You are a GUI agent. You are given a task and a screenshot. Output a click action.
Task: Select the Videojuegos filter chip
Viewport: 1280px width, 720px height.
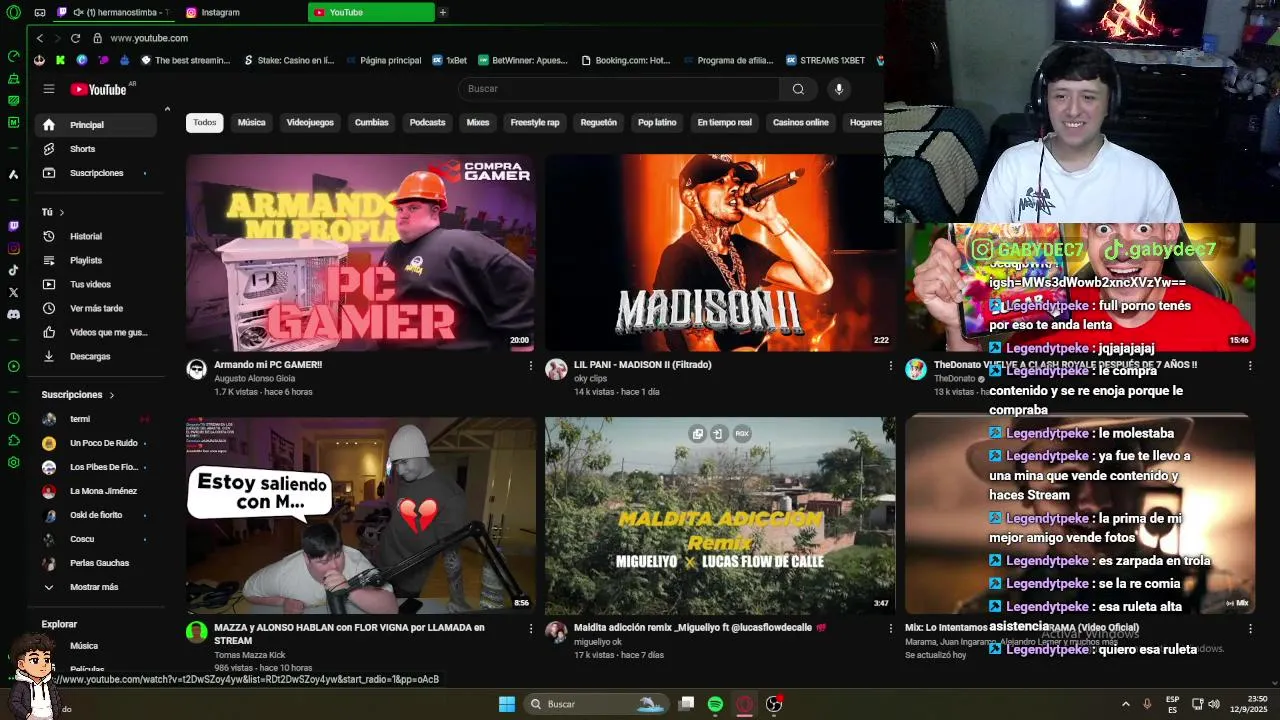(x=310, y=123)
